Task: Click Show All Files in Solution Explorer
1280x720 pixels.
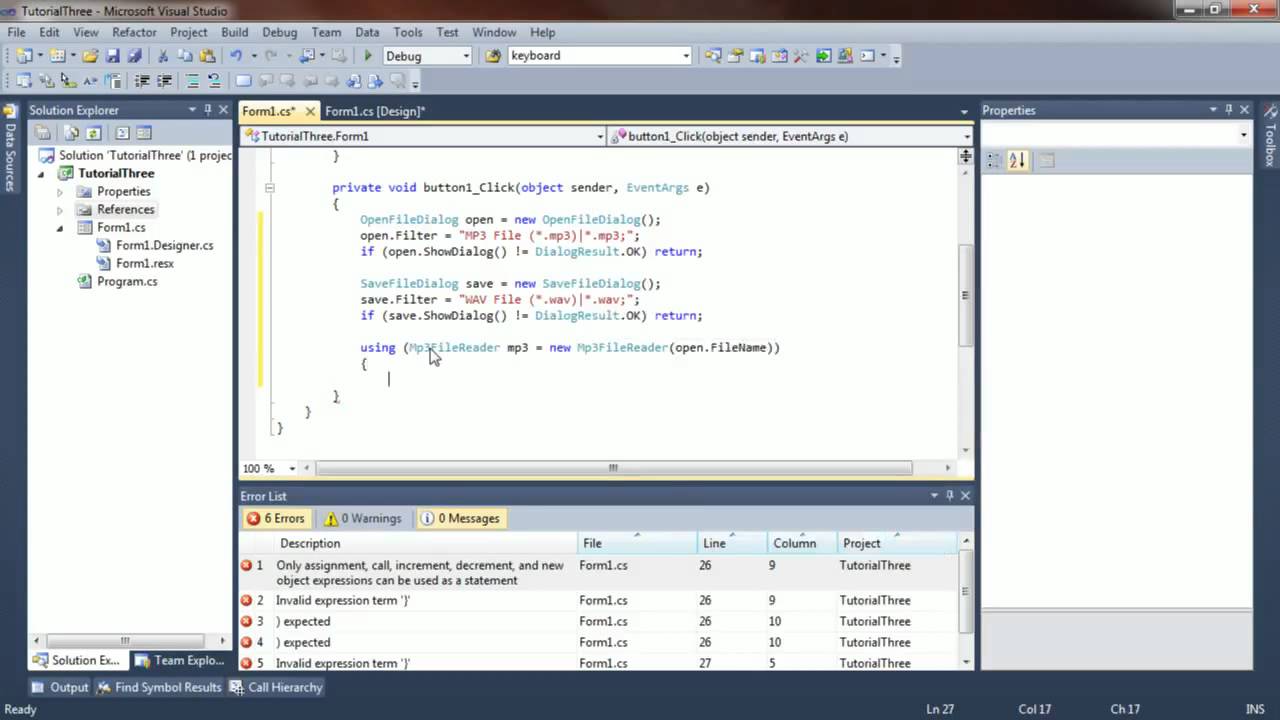Action: click(x=72, y=133)
